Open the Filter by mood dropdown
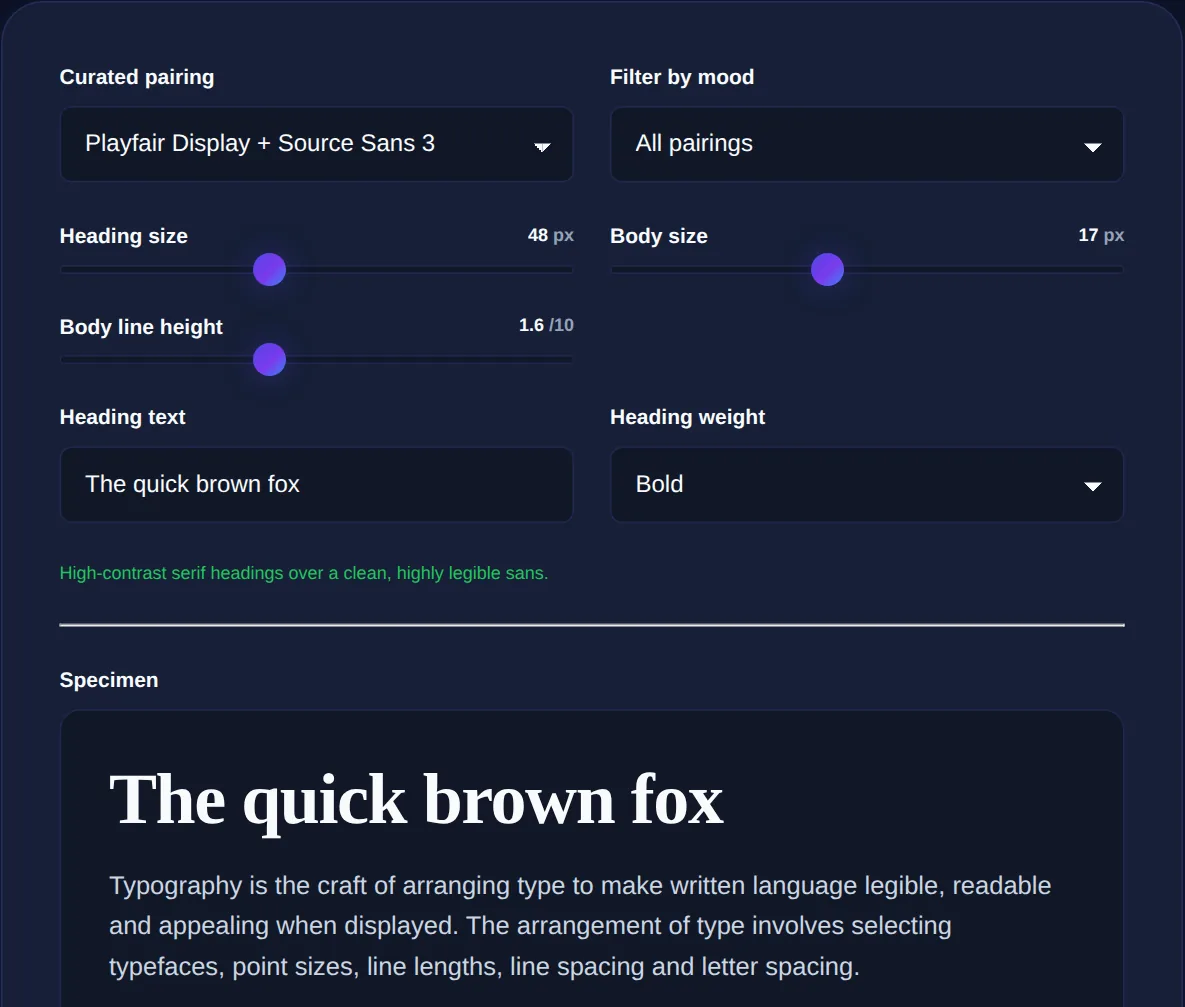The image size is (1185, 1007). 867,144
